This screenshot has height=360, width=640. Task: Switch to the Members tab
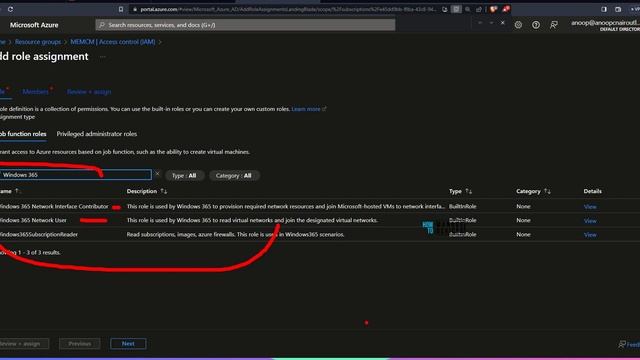(x=36, y=92)
